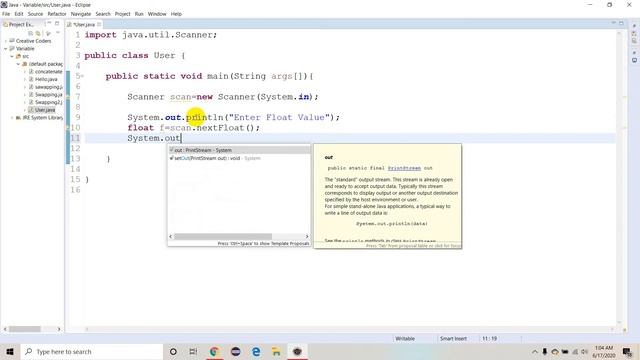Viewport: 640px width, 360px height.
Task: Select the Project Explorer view tab
Action: (x=20, y=24)
